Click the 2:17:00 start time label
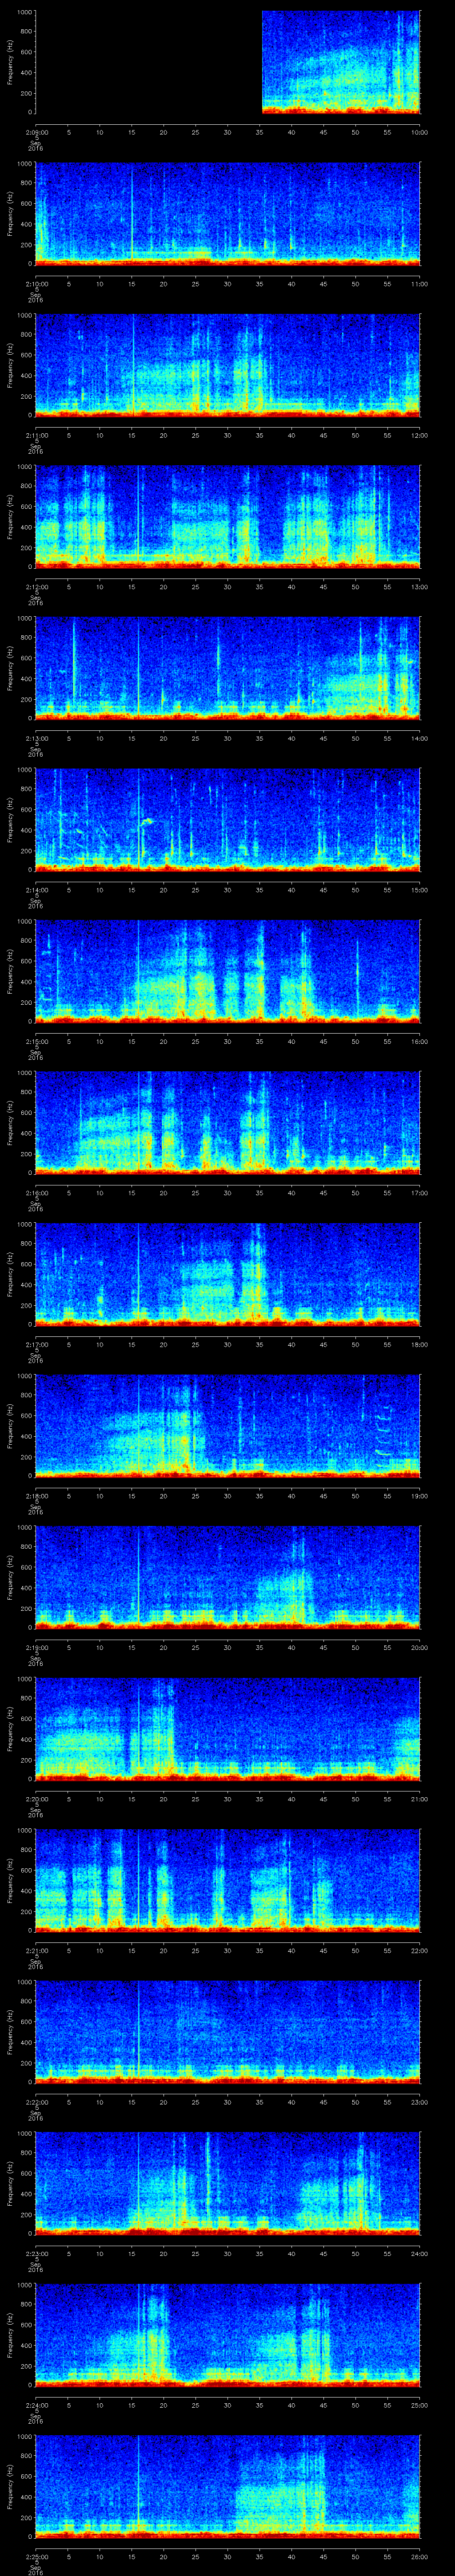This screenshot has width=455, height=2576. (x=36, y=1343)
